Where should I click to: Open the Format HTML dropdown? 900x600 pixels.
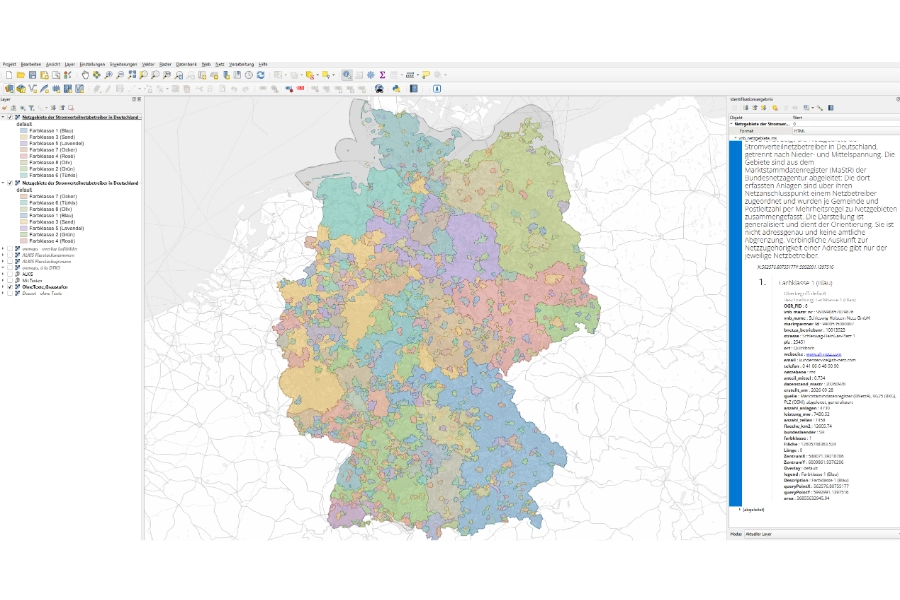click(x=846, y=131)
